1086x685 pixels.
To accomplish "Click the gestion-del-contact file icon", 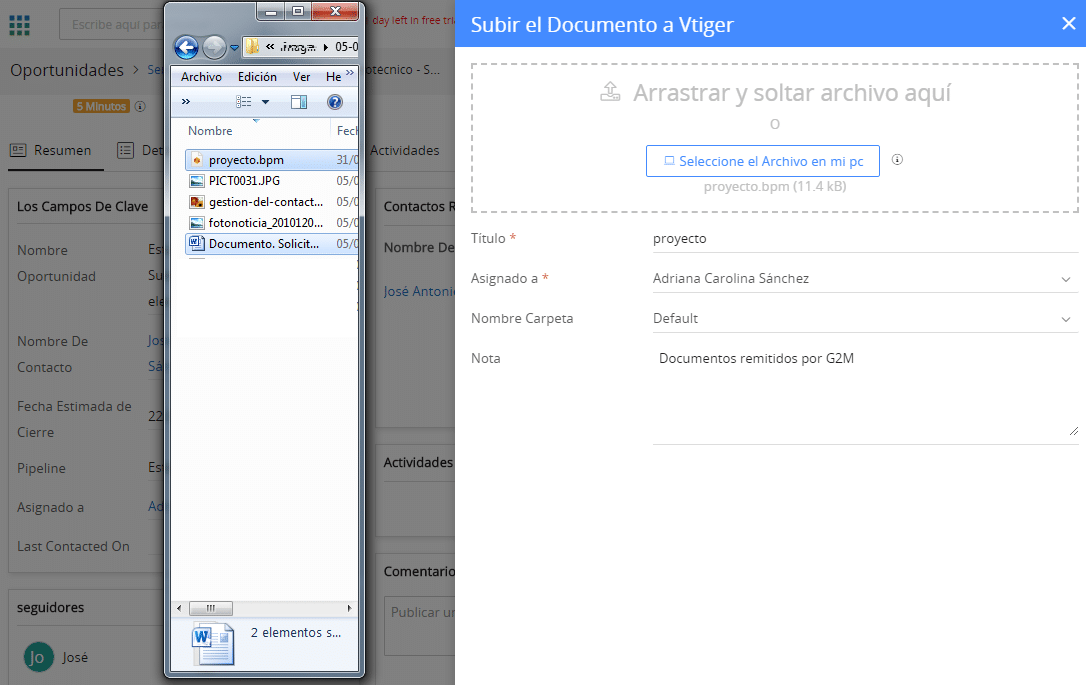I will coord(197,202).
